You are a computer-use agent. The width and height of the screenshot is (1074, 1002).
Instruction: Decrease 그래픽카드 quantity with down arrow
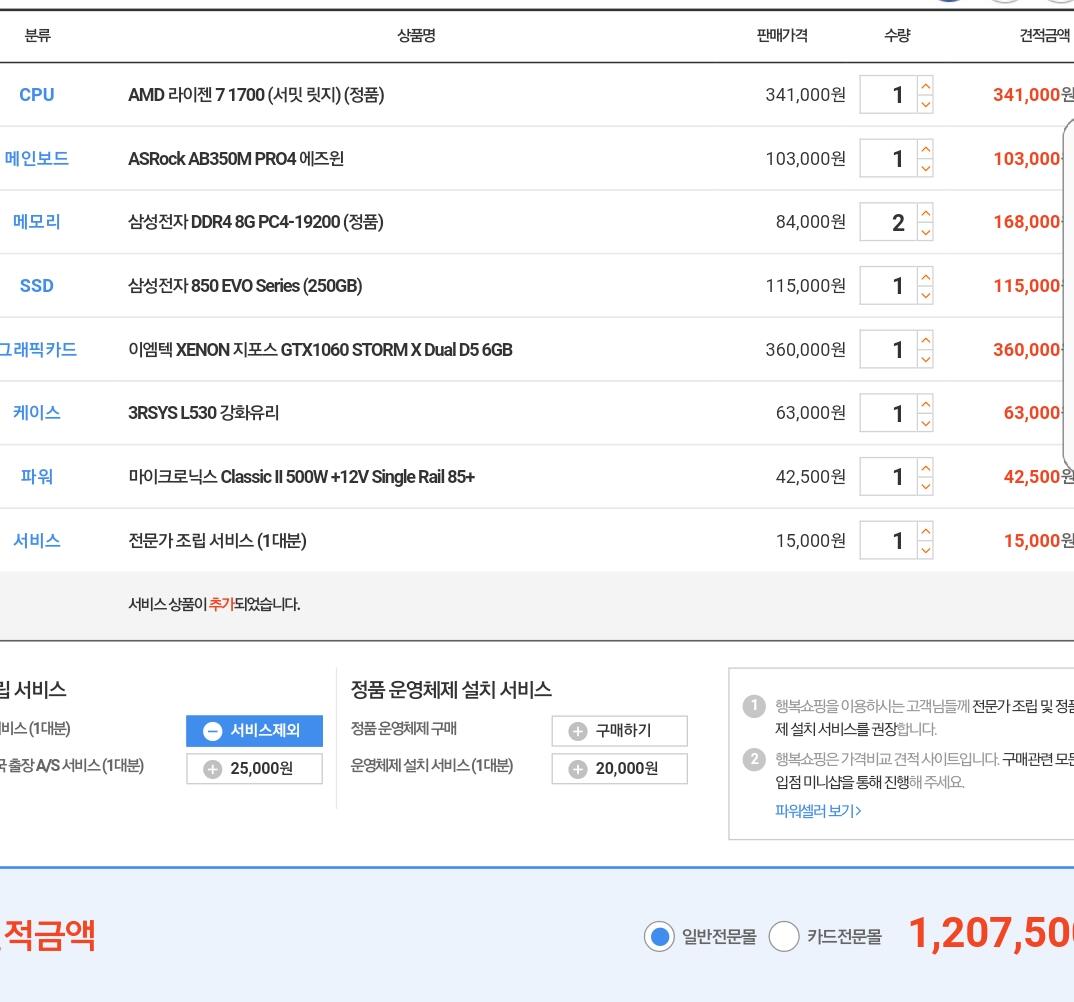coord(925,359)
